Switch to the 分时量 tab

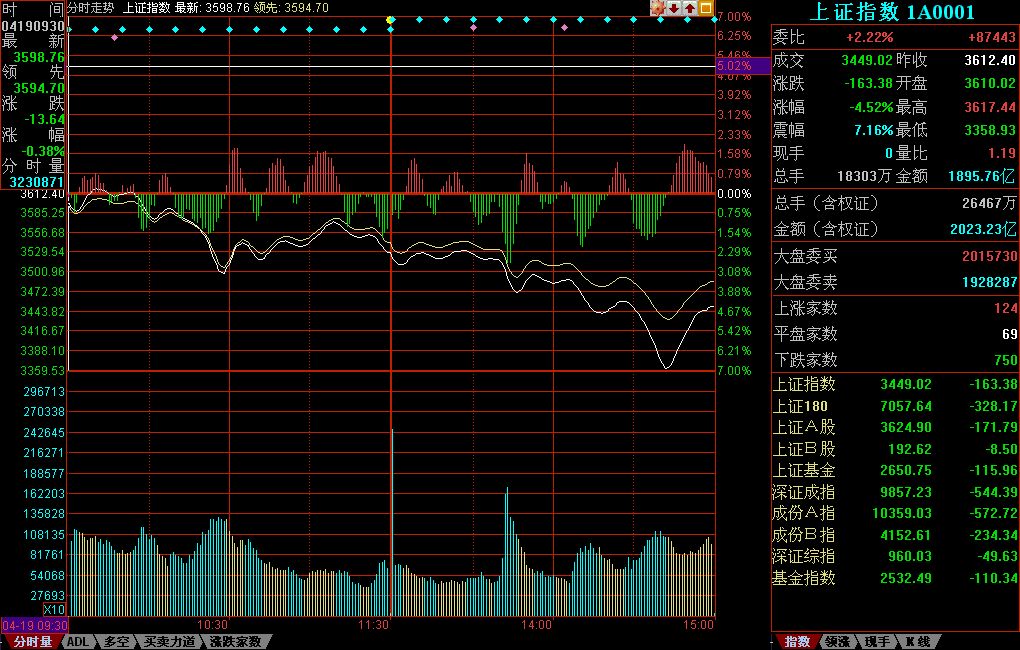pos(33,642)
